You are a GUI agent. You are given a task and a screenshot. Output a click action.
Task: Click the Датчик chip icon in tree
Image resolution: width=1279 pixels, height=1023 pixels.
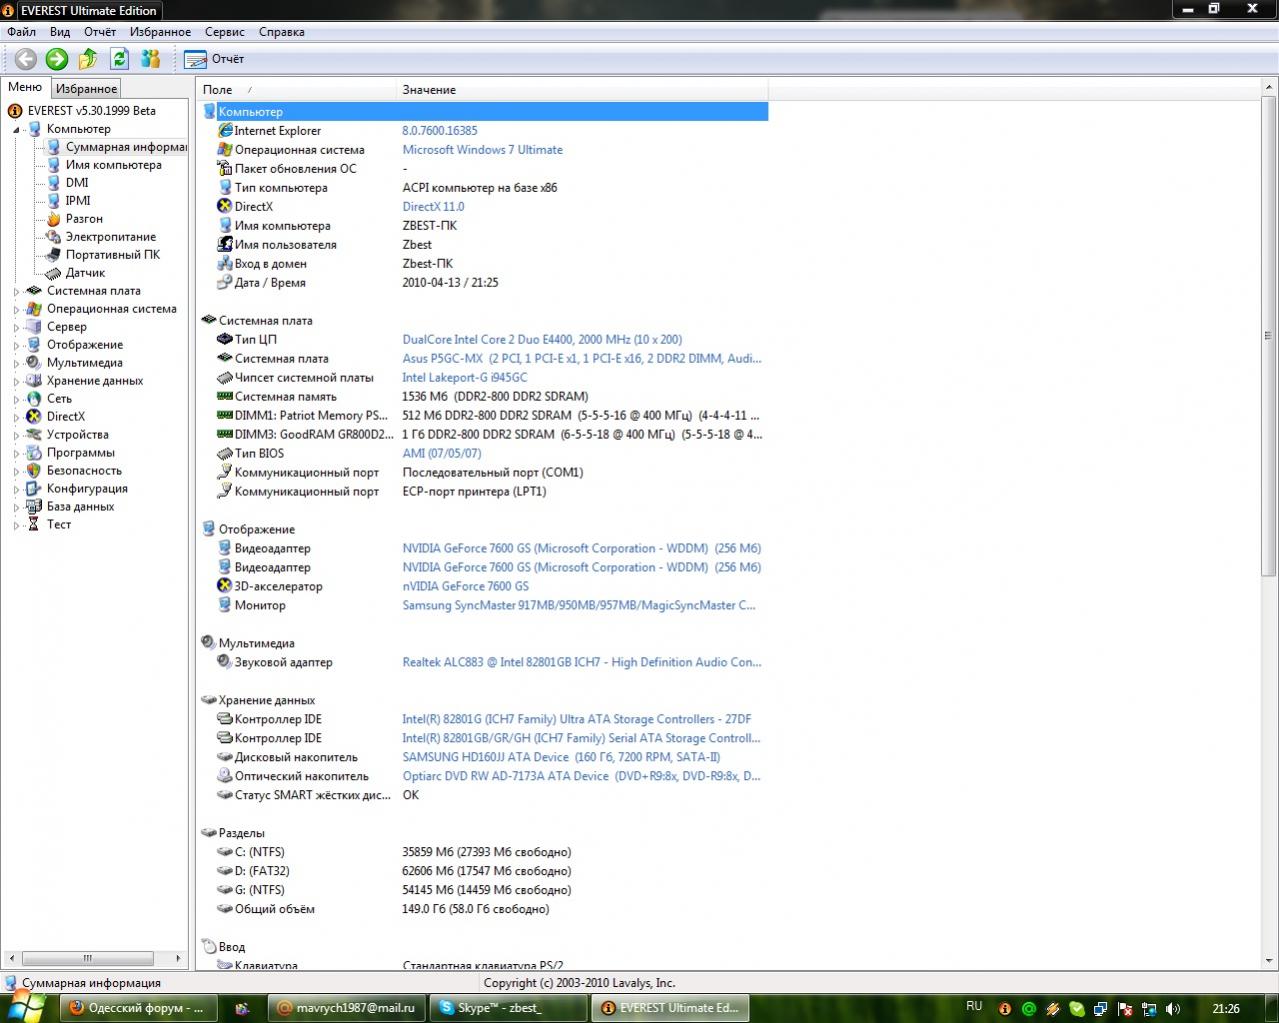pos(53,273)
